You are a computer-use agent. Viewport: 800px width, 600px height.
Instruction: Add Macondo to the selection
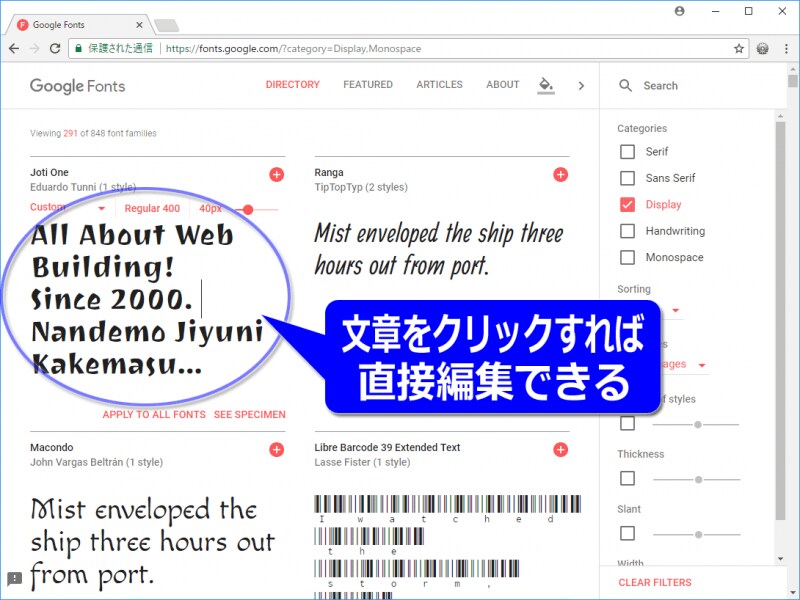(275, 449)
